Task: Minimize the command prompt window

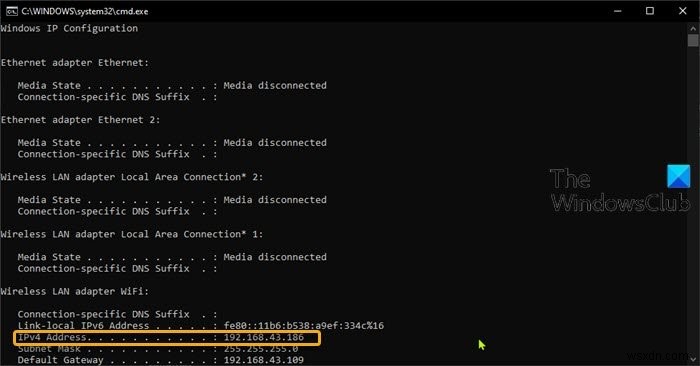Action: click(x=618, y=11)
